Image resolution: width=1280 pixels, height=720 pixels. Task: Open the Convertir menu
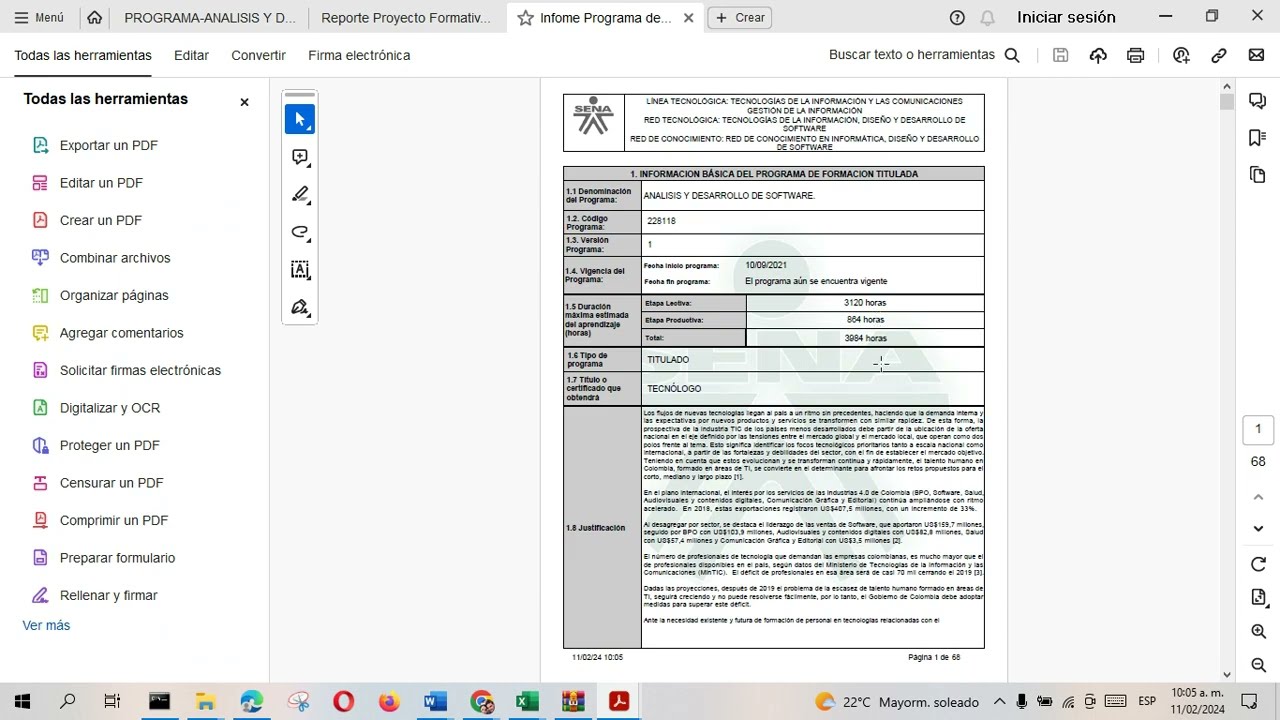258,55
